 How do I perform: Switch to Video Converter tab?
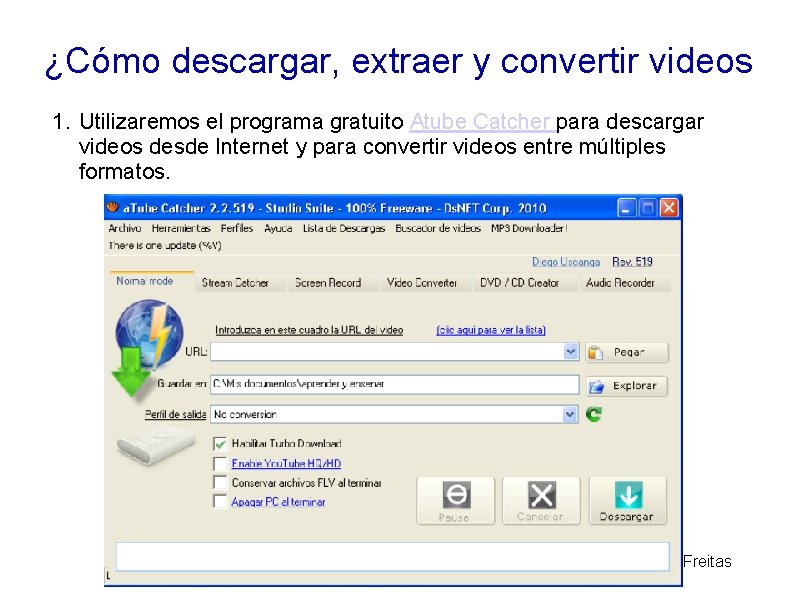[x=426, y=283]
